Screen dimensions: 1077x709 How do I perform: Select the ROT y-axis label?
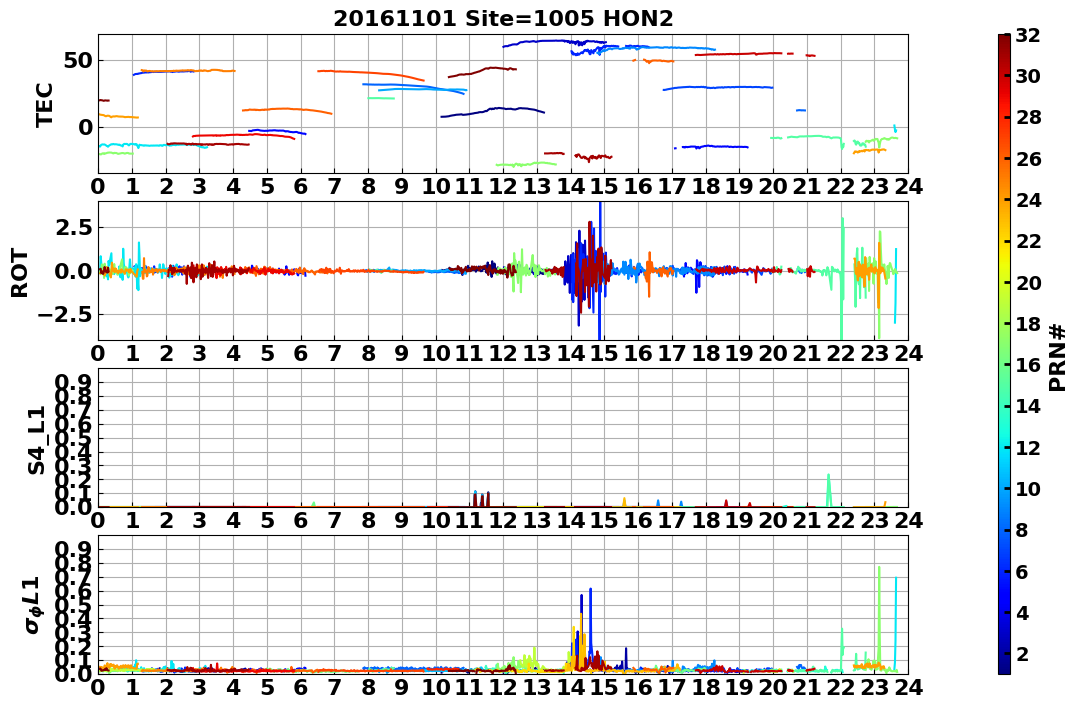(20, 273)
